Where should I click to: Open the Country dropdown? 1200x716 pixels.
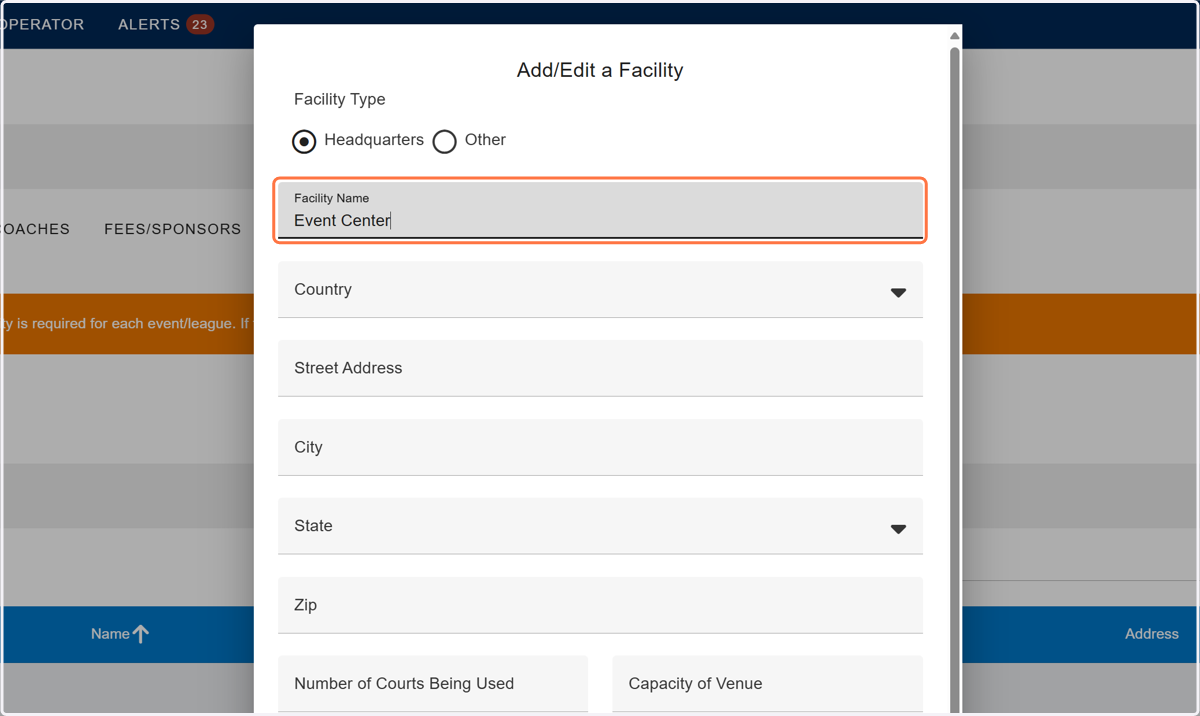click(x=600, y=290)
